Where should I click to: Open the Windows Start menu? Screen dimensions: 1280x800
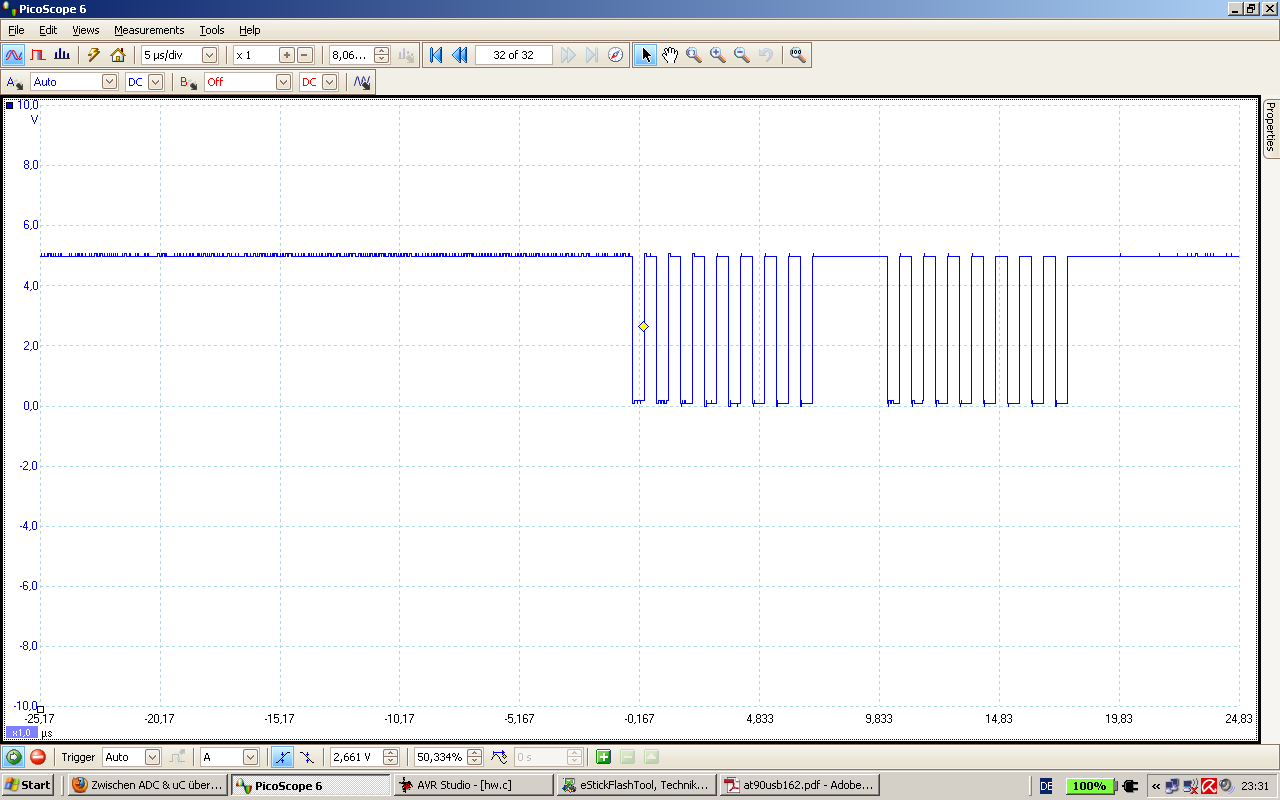click(27, 785)
